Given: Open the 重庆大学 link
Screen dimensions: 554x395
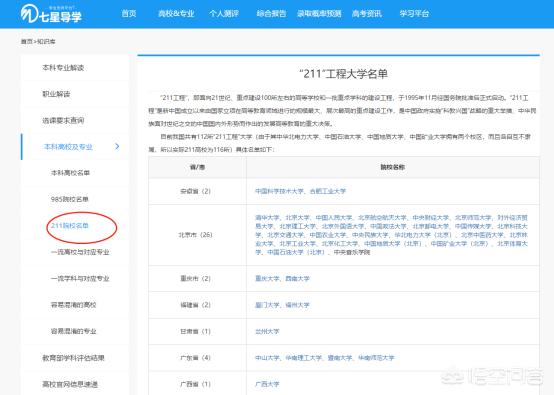Looking at the screenshot, I should click(x=267, y=278).
